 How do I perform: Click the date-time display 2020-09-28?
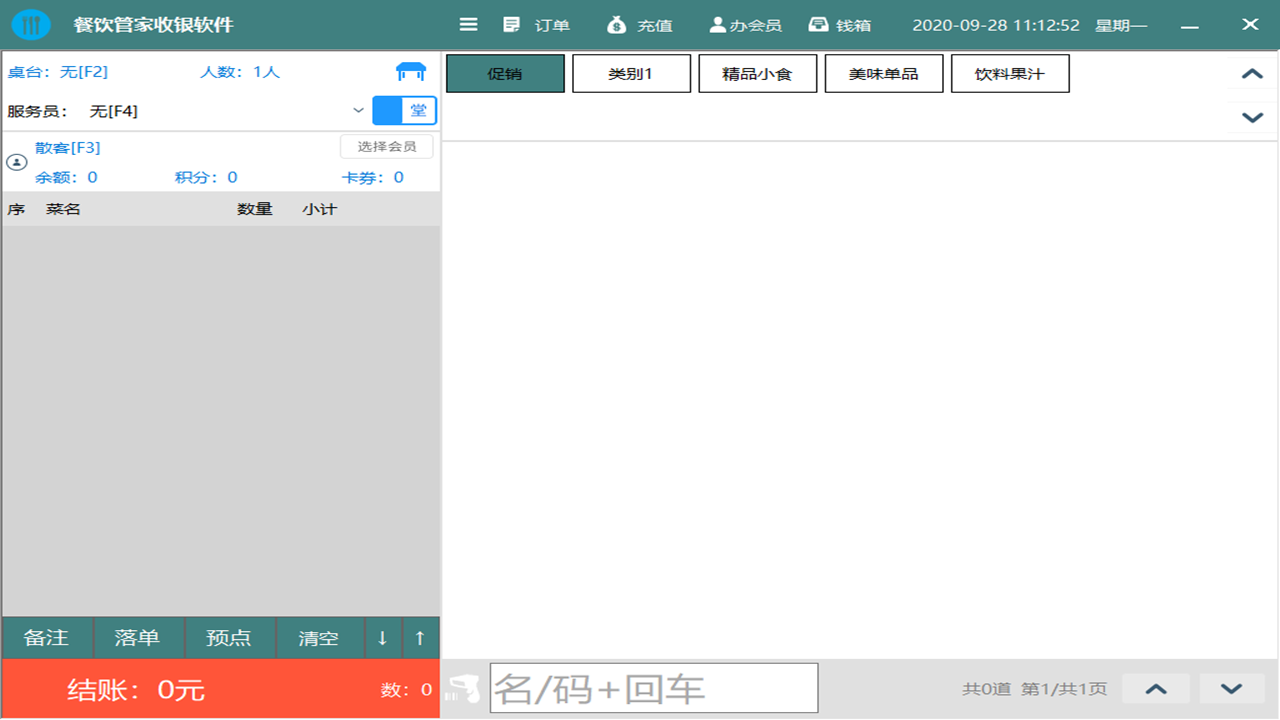tap(996, 25)
